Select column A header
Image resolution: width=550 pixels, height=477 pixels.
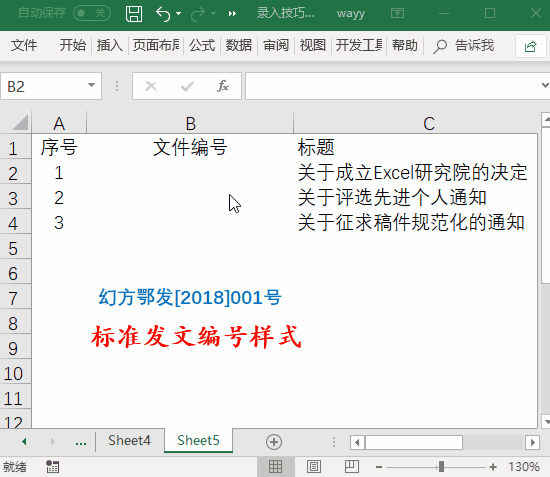(x=59, y=123)
